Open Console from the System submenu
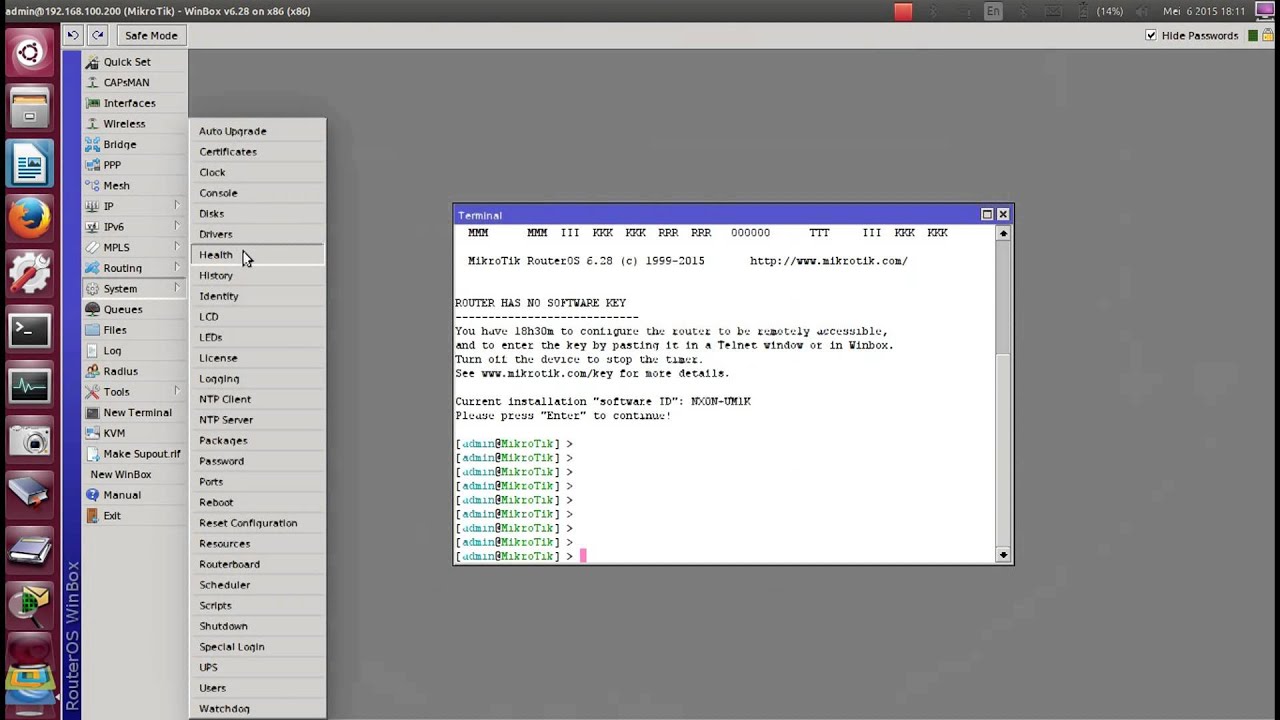 click(x=258, y=193)
